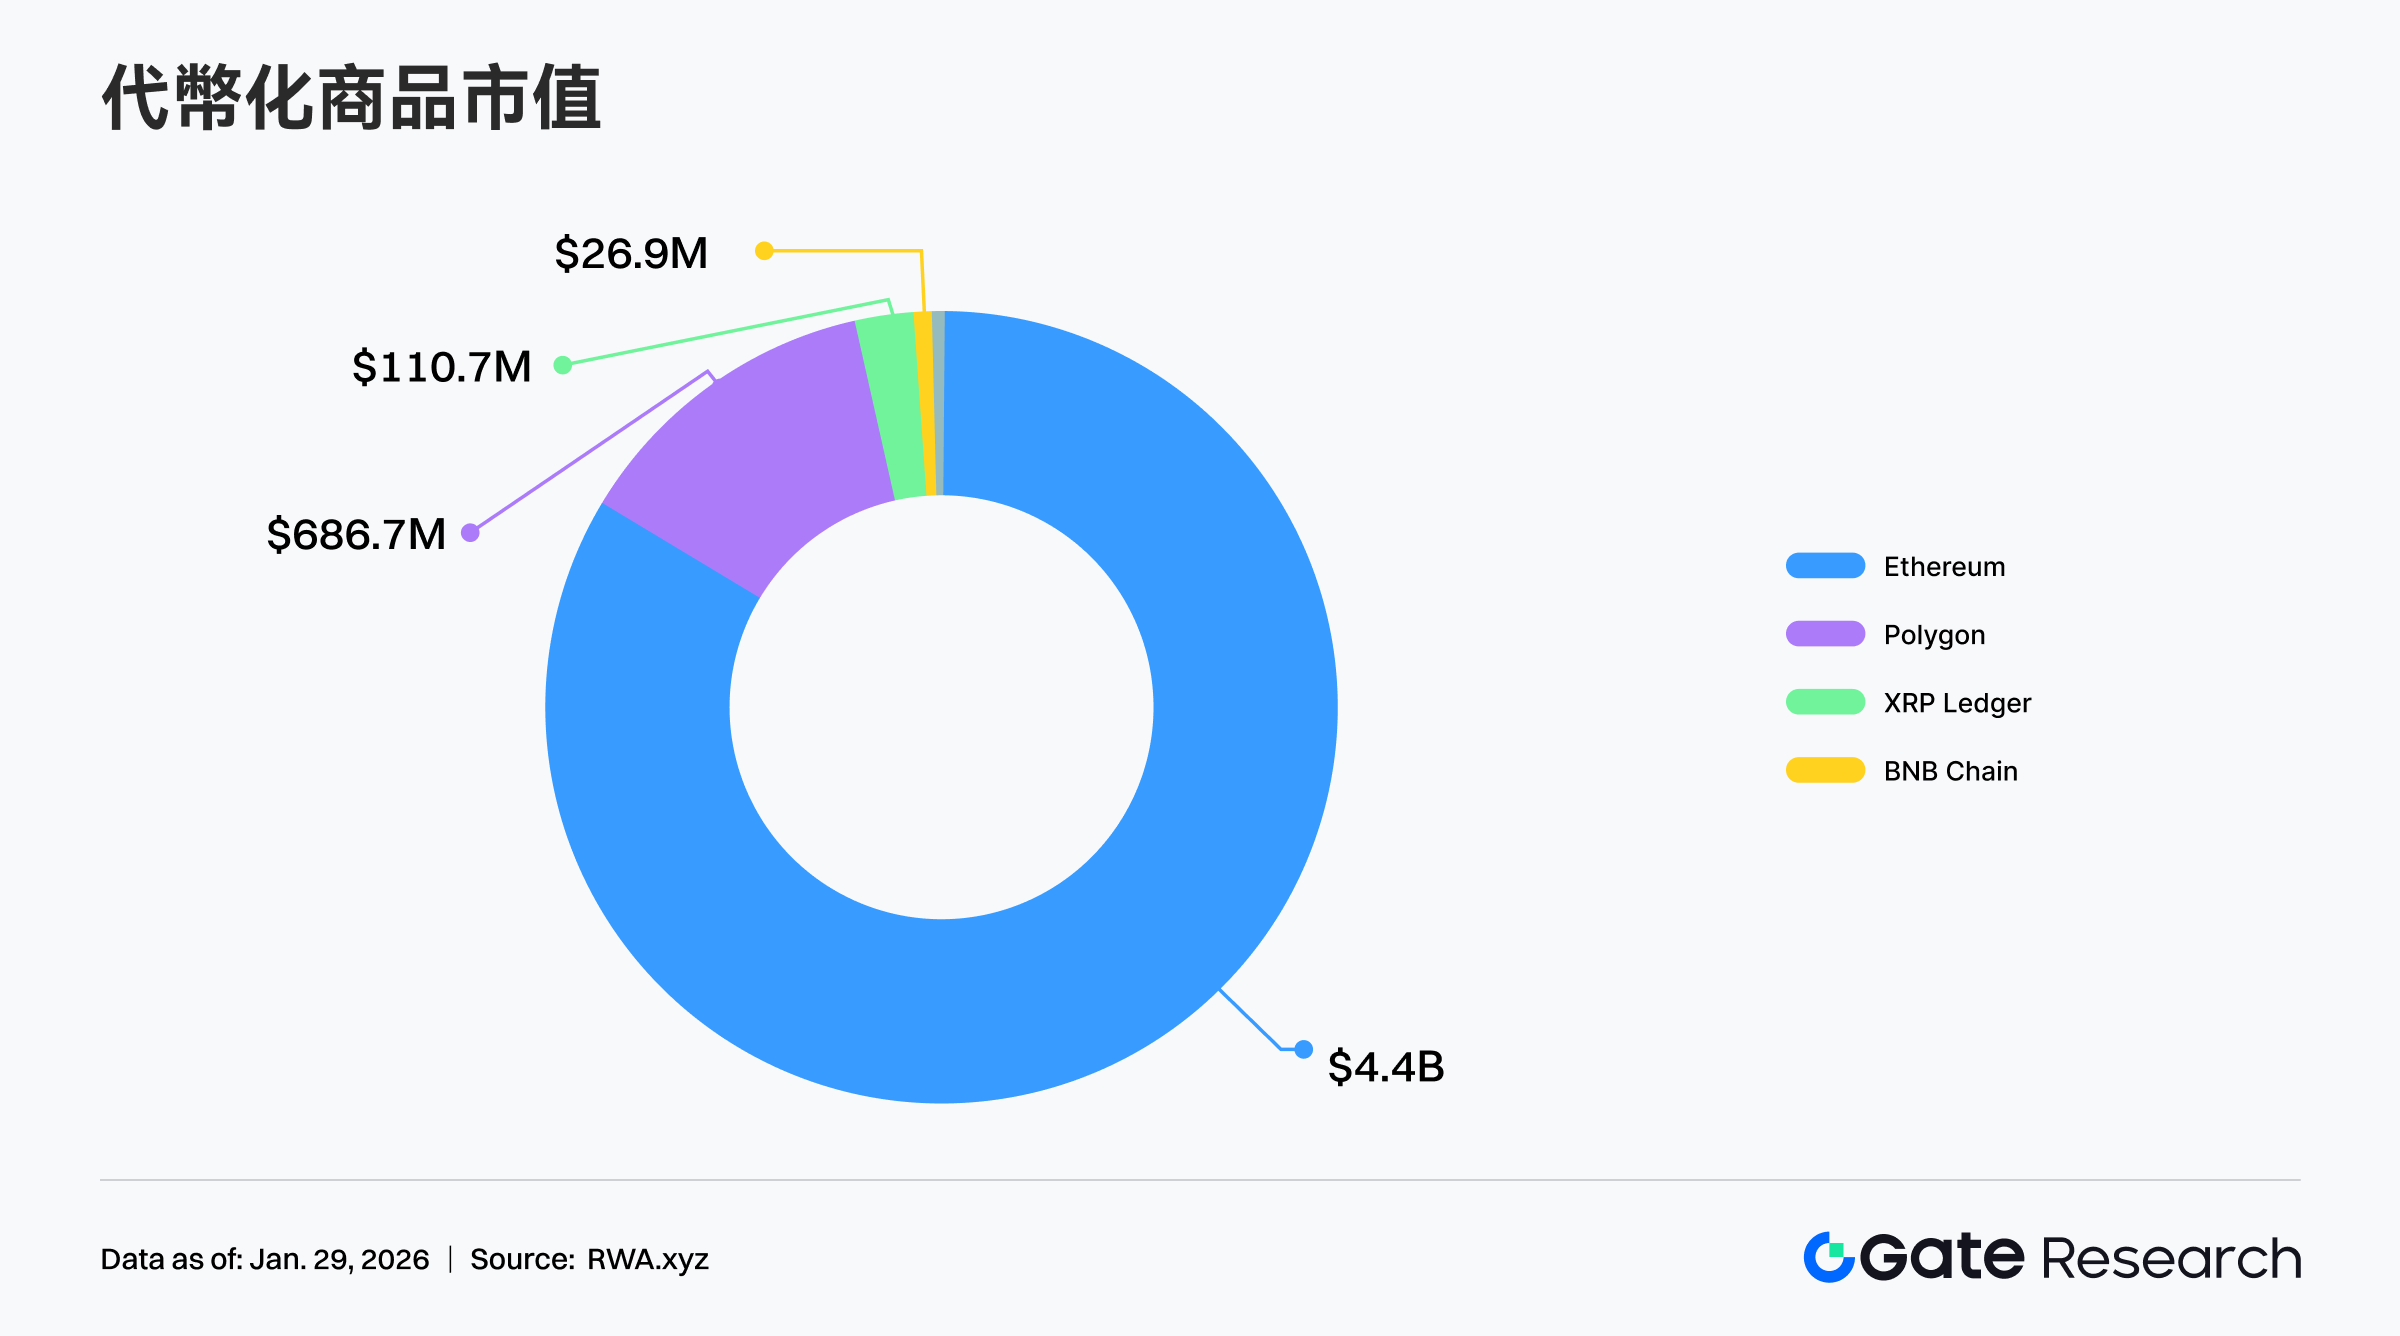Select the XRP Ledger legend label

[x=1957, y=703]
